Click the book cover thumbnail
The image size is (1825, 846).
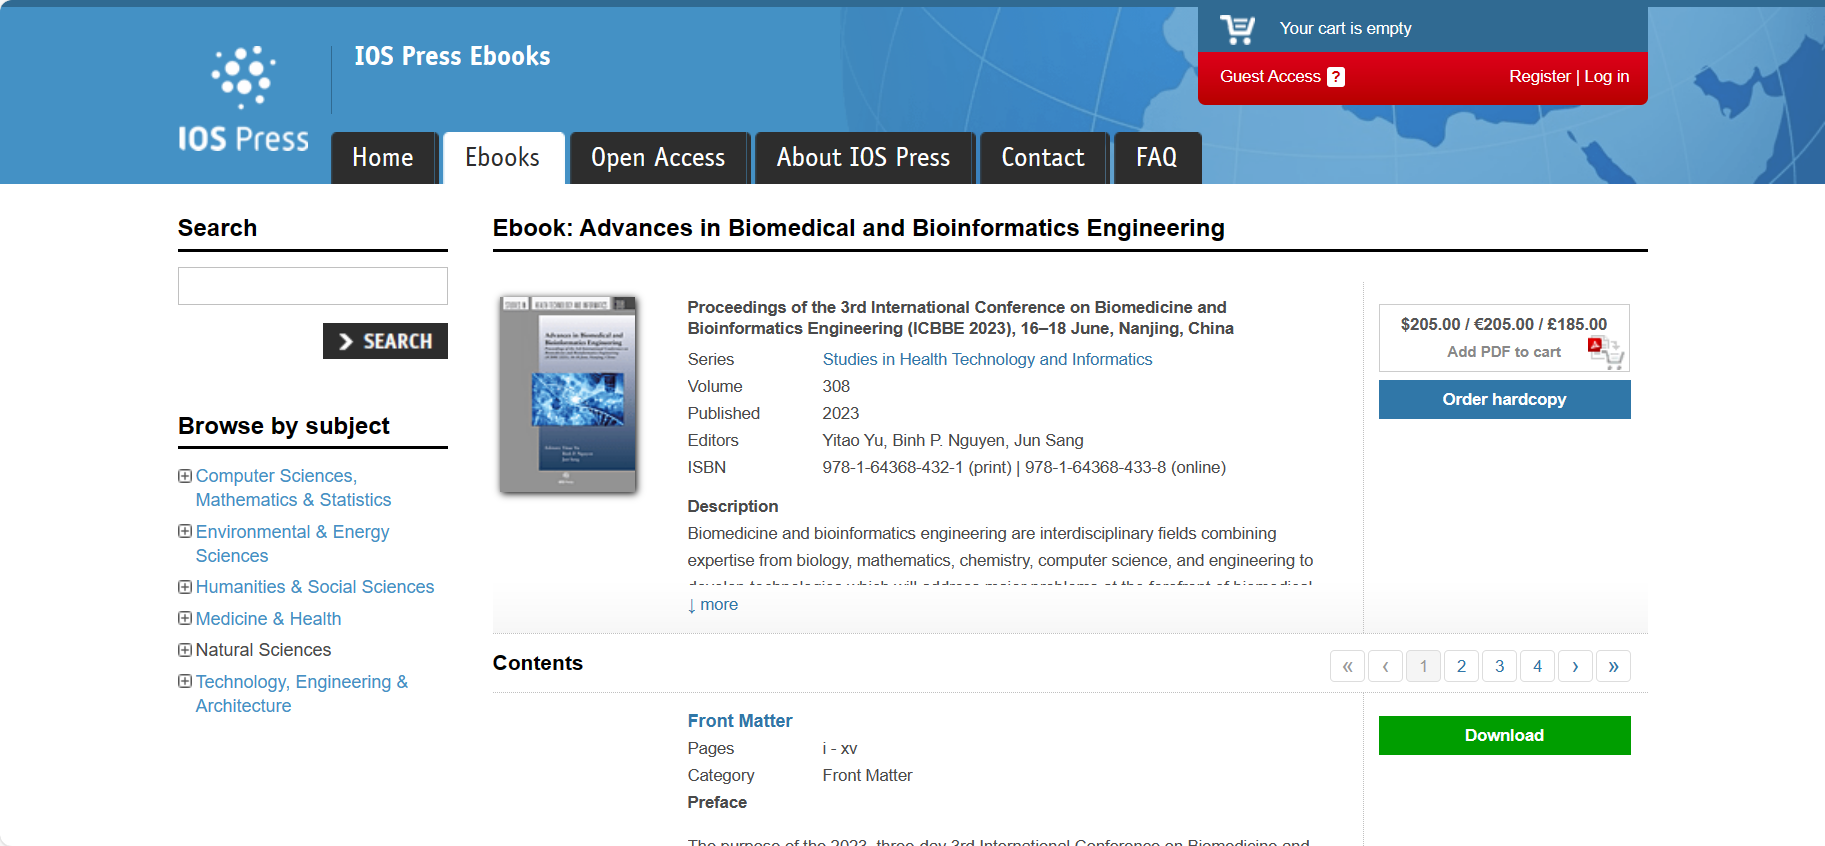[x=568, y=395]
